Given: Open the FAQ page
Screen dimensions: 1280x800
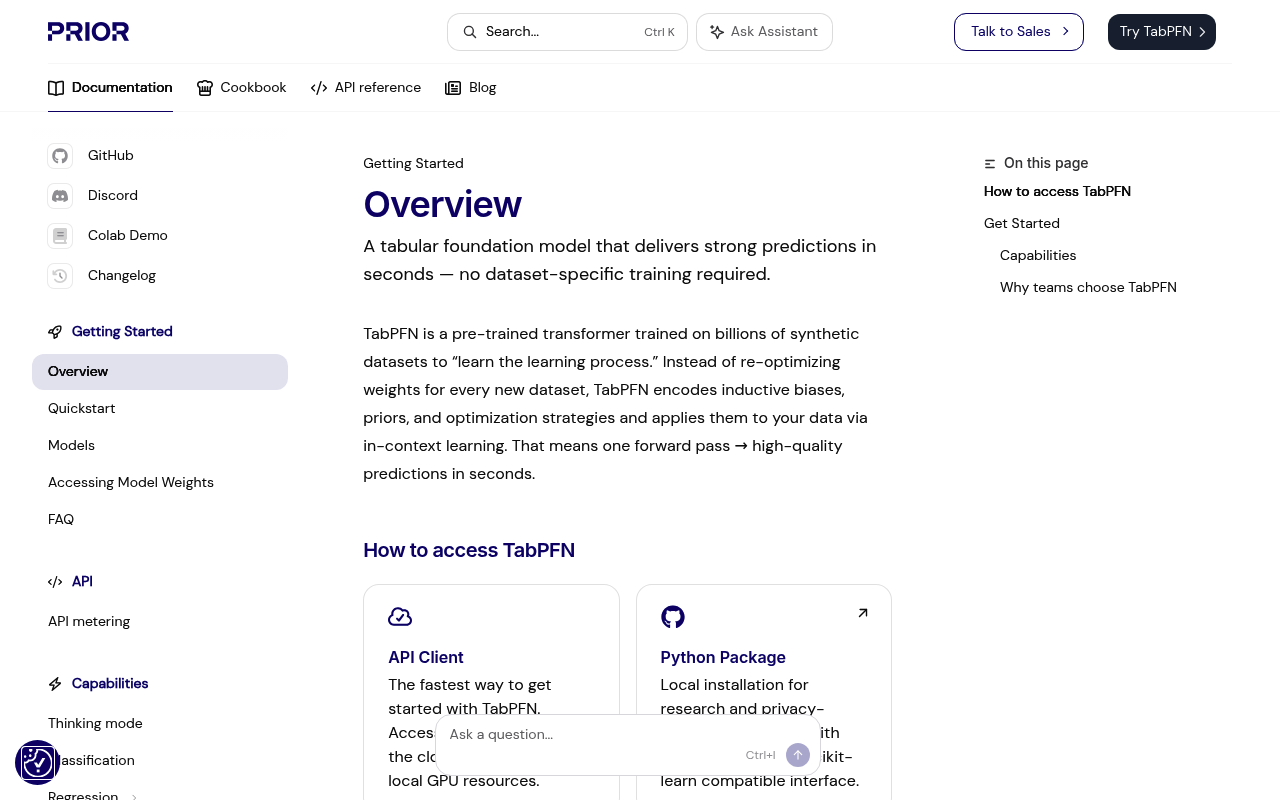Looking at the screenshot, I should pos(61,520).
